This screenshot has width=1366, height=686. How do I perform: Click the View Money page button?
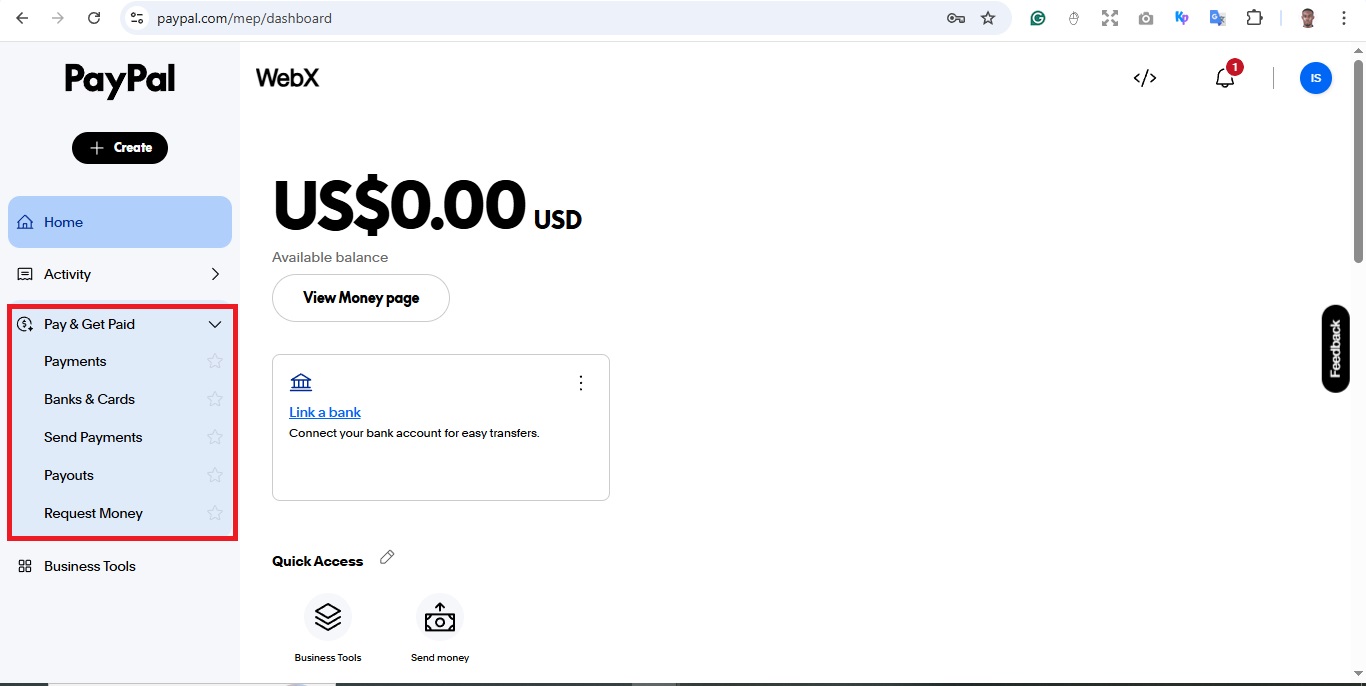pyautogui.click(x=361, y=298)
